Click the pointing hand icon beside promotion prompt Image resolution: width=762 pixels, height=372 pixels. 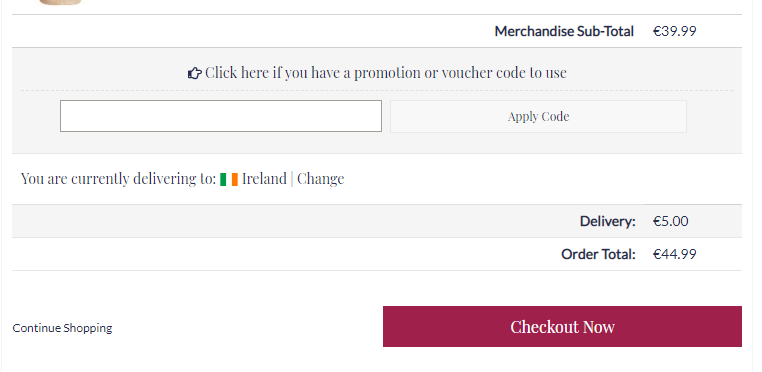194,73
